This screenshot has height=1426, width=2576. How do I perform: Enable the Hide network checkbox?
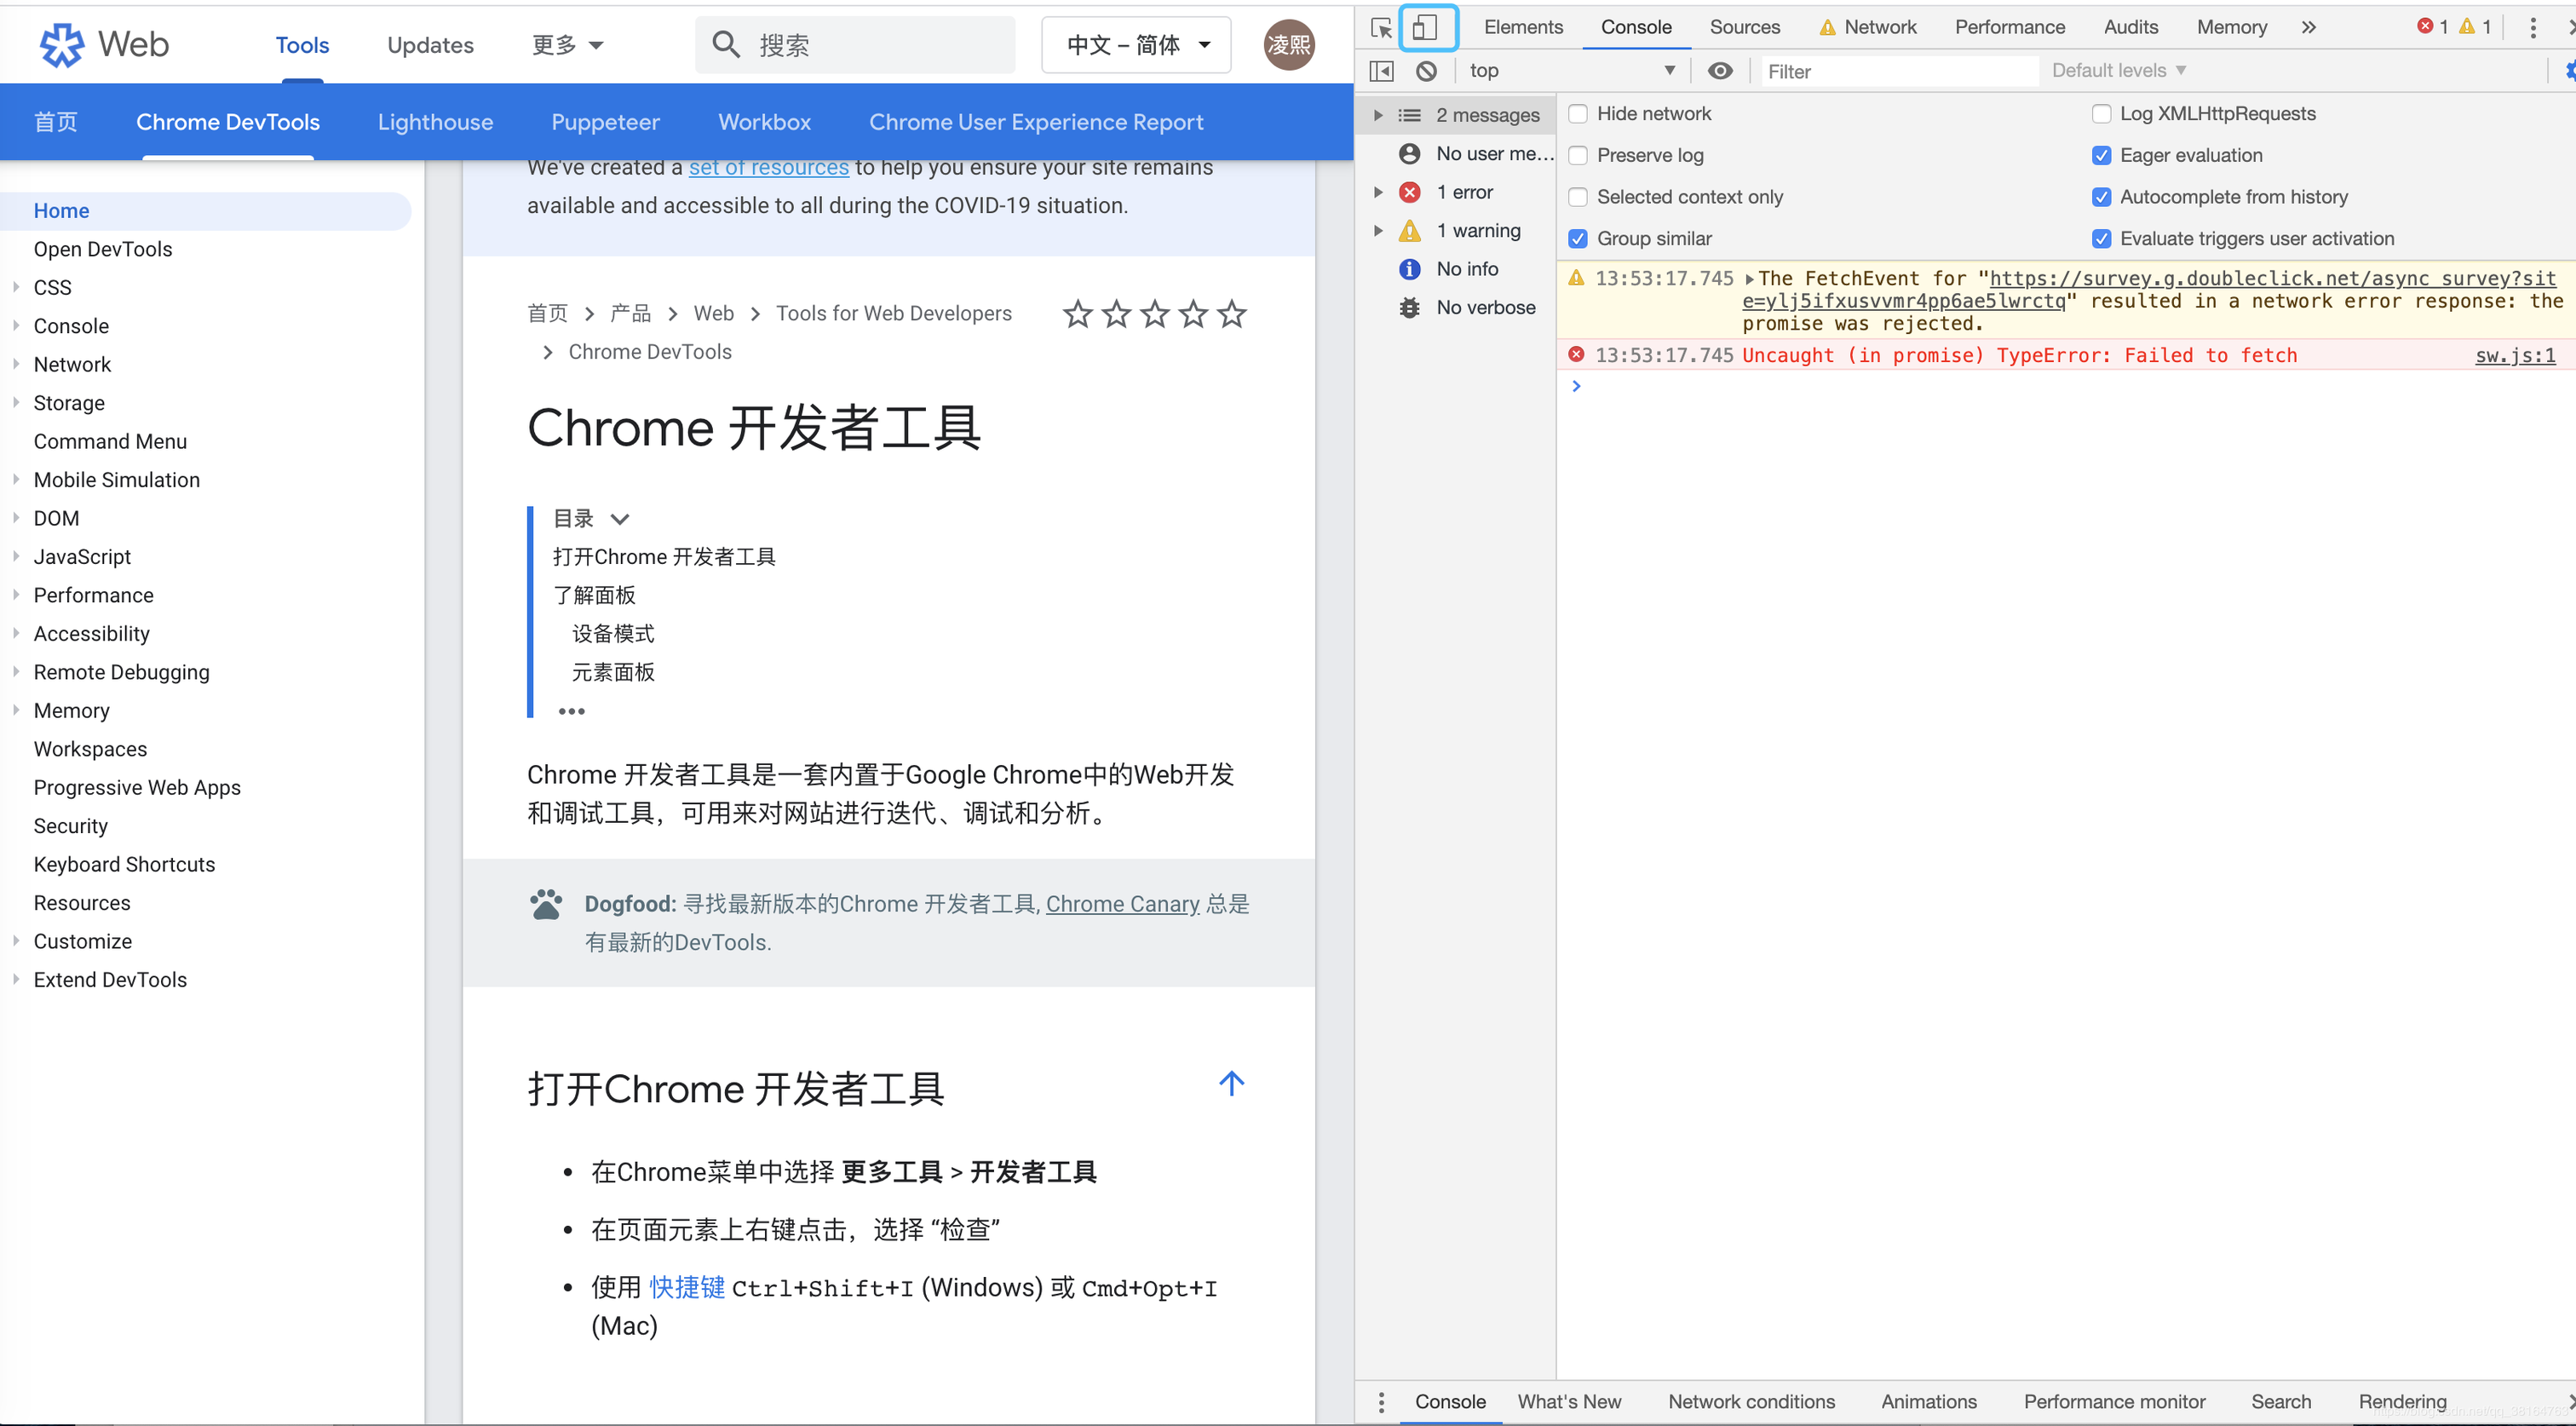[x=1578, y=114]
